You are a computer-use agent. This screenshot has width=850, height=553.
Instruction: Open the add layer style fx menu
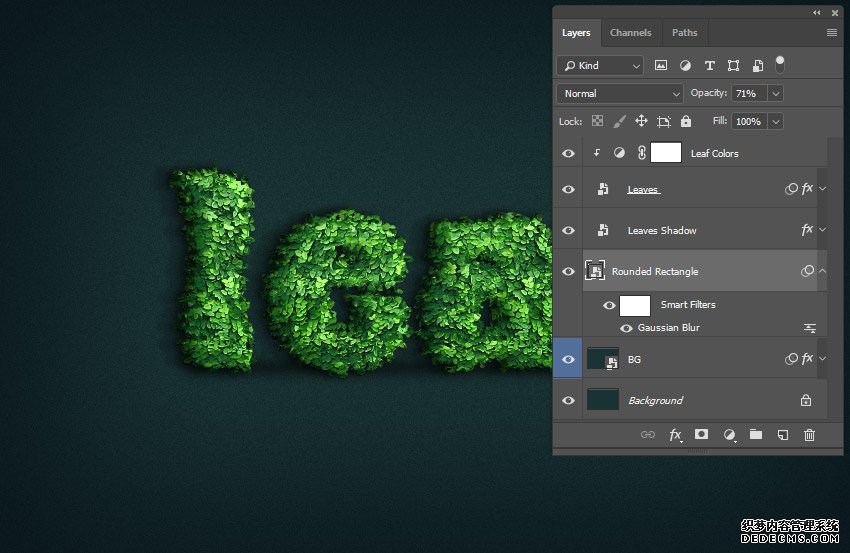(x=675, y=435)
